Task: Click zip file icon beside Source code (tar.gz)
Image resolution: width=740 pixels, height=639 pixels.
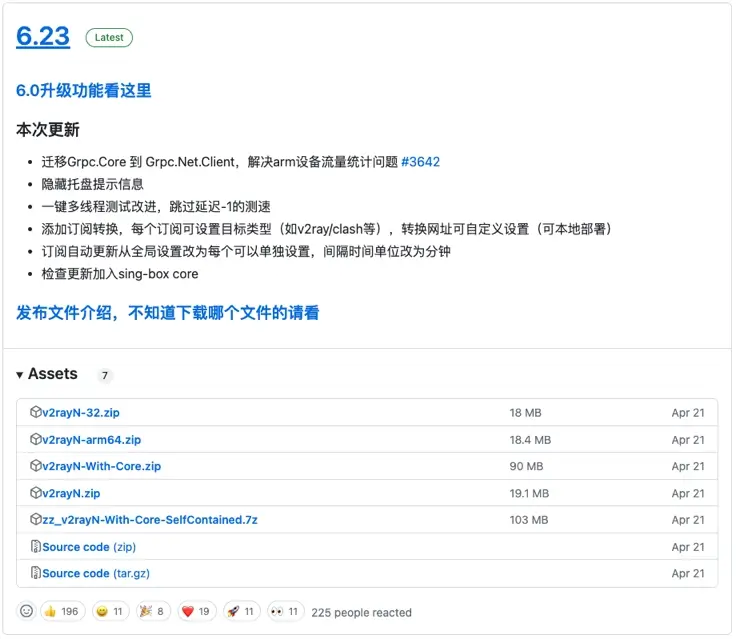Action: [35, 573]
